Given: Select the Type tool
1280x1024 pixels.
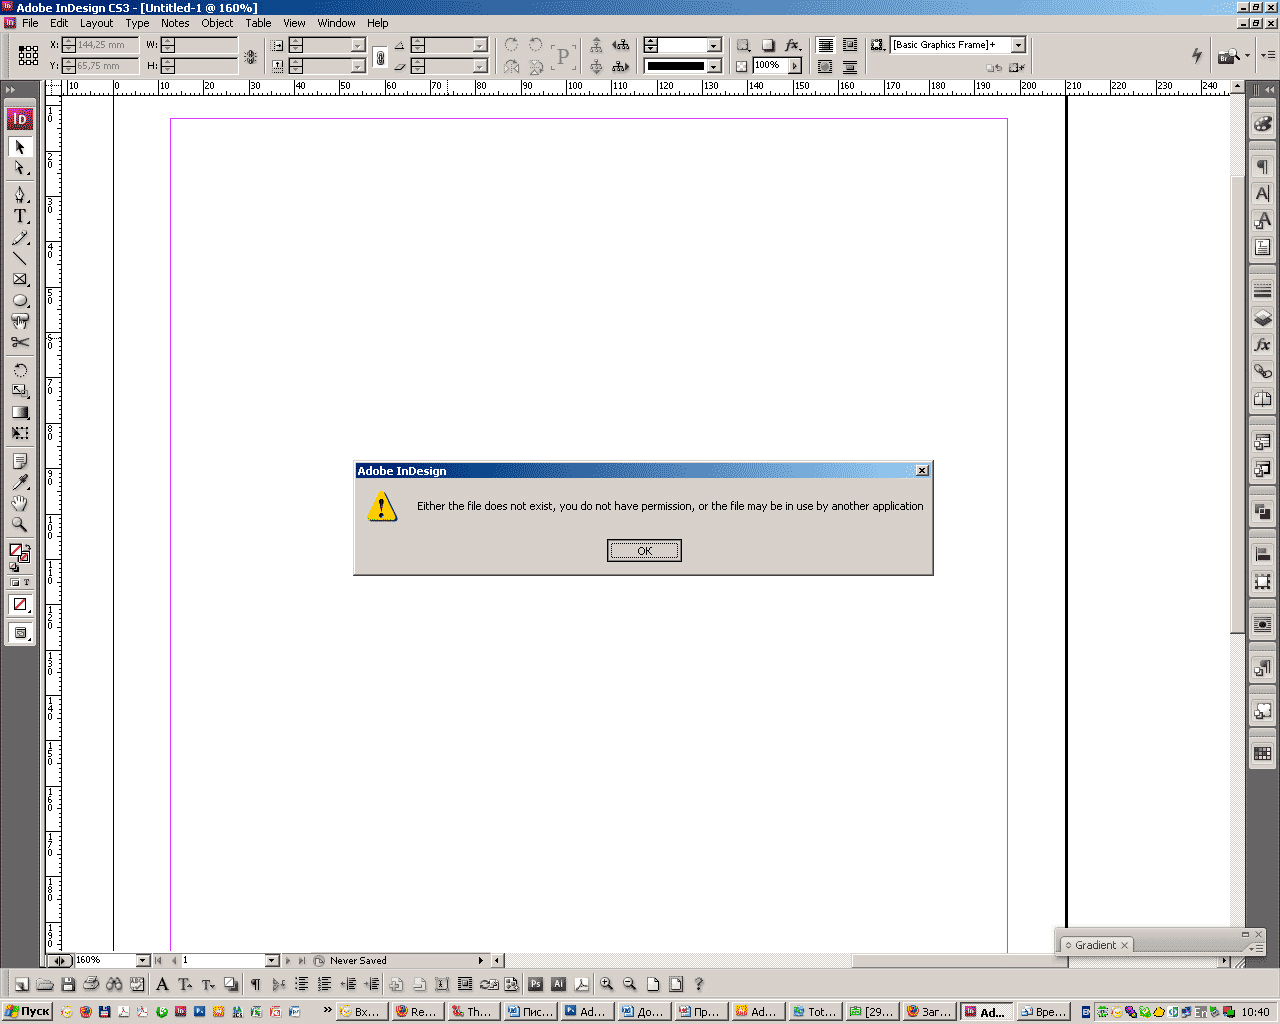Looking at the screenshot, I should 19,216.
